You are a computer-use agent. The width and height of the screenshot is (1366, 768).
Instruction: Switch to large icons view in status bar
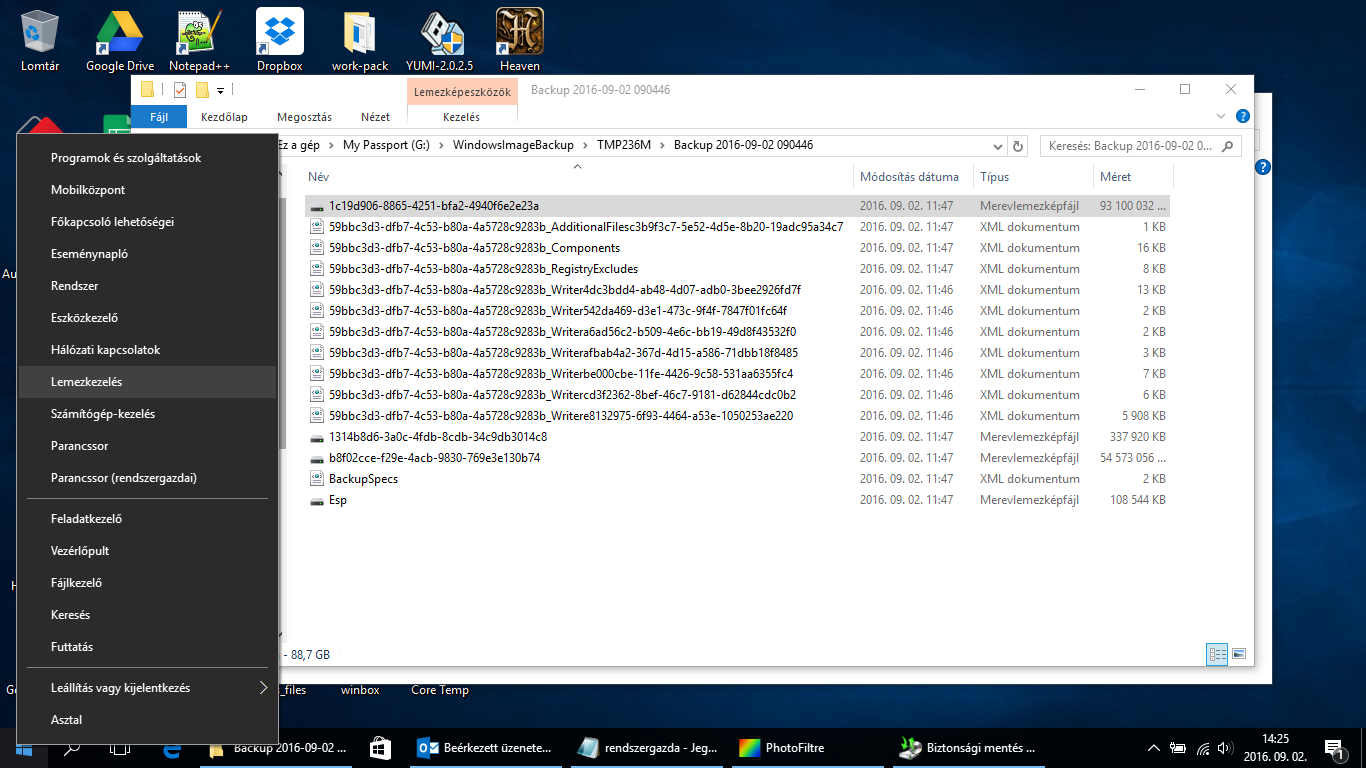1239,654
